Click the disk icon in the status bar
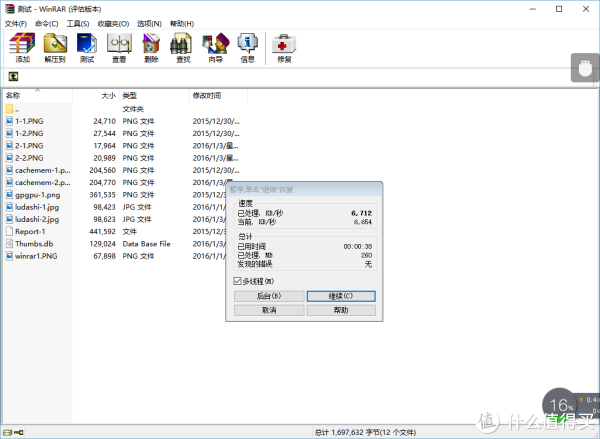The width and height of the screenshot is (600, 439). pyautogui.click(x=7, y=432)
